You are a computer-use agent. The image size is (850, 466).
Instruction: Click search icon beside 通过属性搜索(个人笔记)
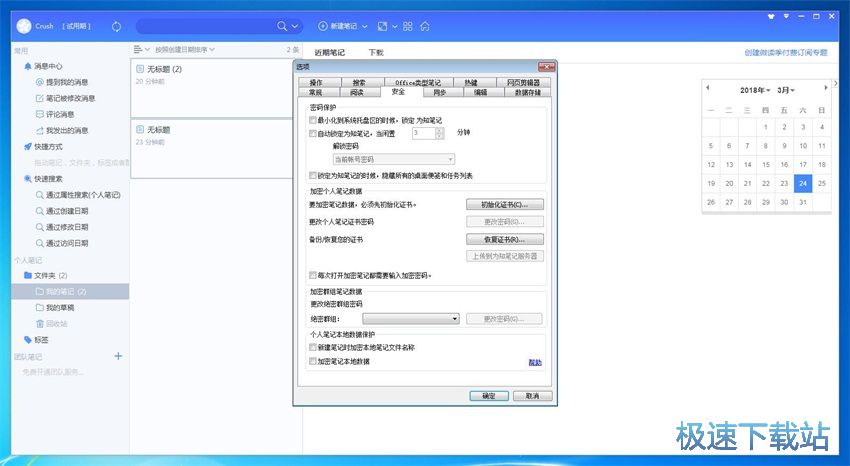pyautogui.click(x=39, y=195)
